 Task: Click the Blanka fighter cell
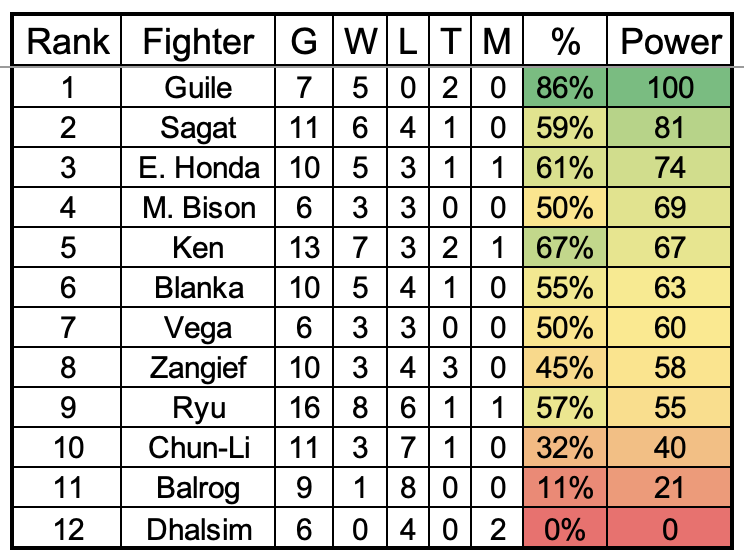tap(198, 287)
